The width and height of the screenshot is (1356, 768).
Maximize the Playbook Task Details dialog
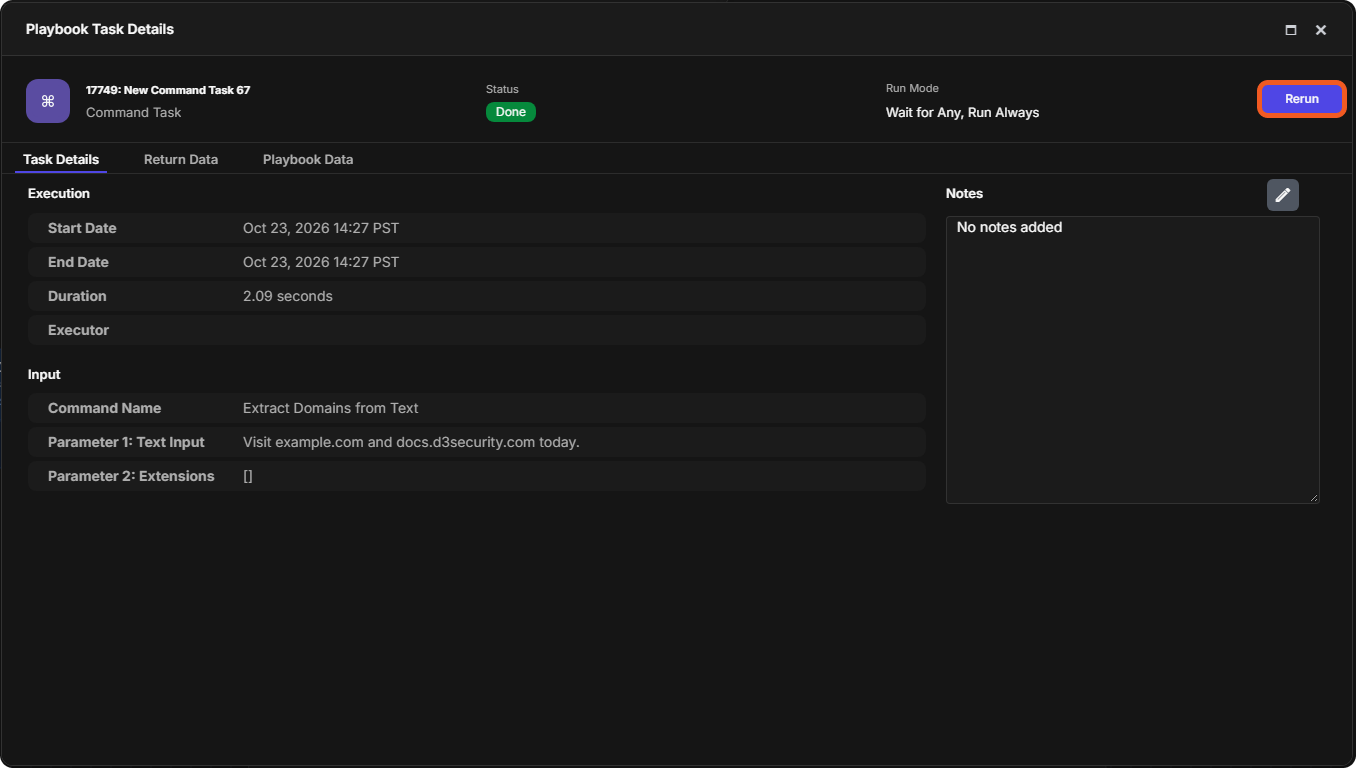coord(1291,30)
